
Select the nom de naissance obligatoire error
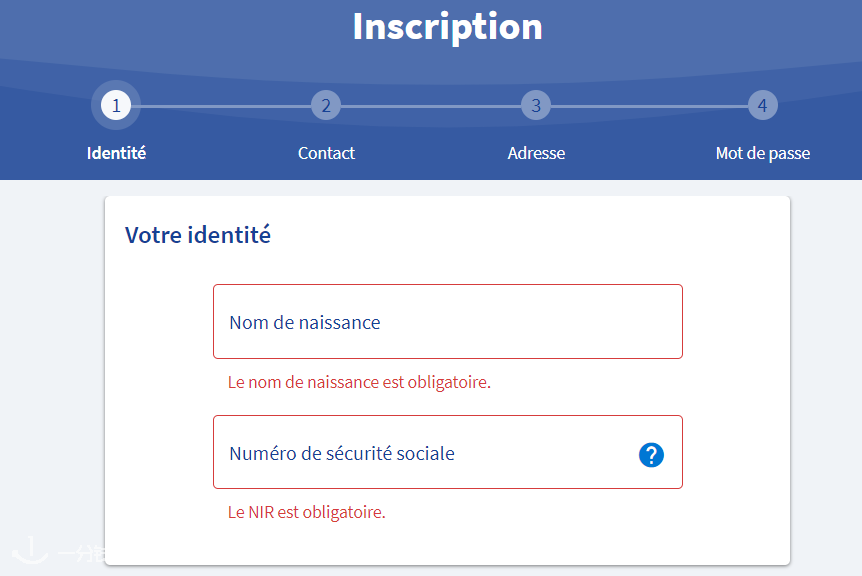(x=359, y=382)
